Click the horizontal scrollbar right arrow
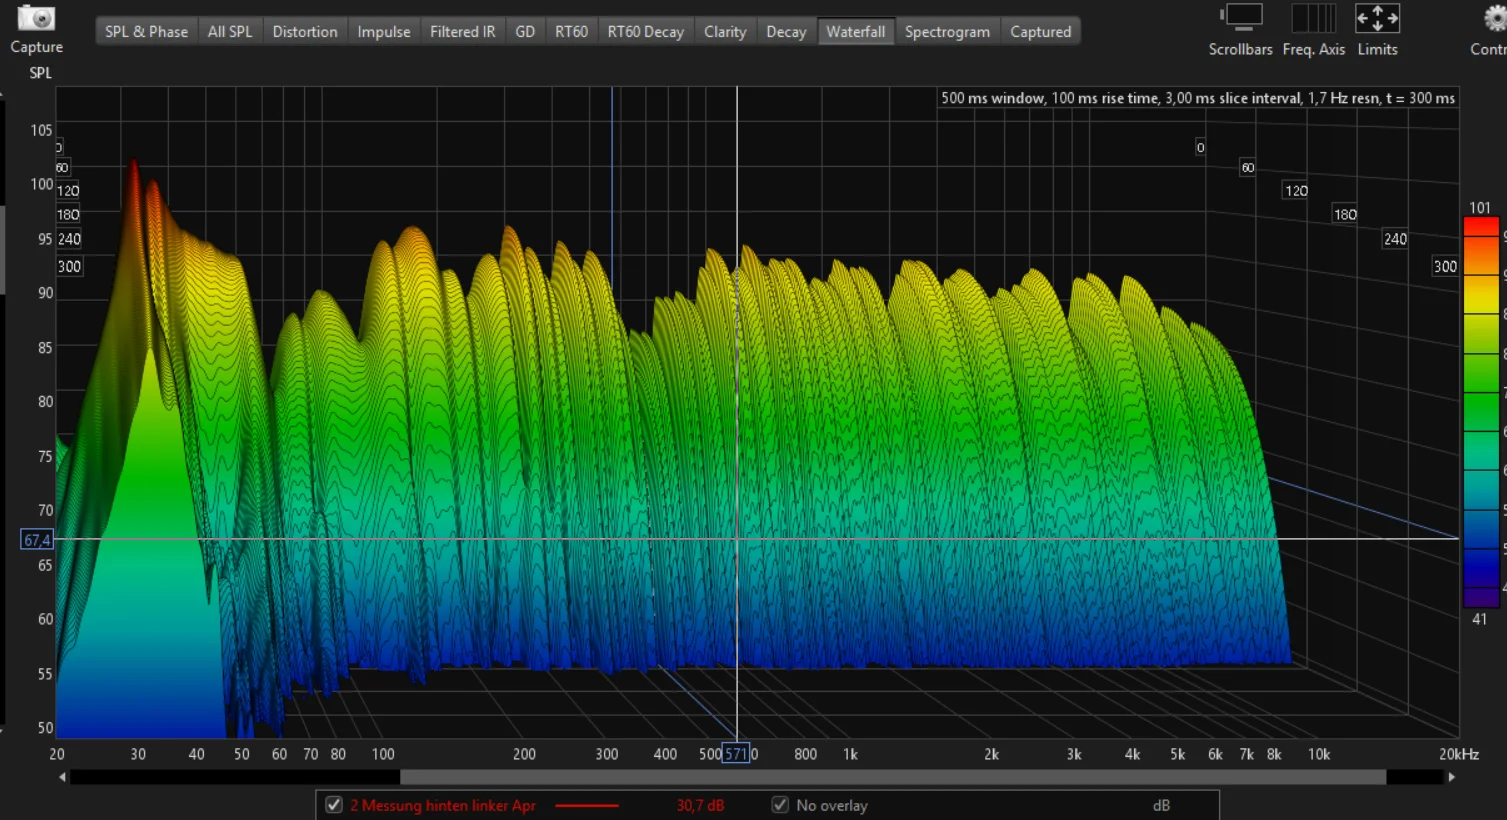Screen dimensions: 1507x820 1451,777
